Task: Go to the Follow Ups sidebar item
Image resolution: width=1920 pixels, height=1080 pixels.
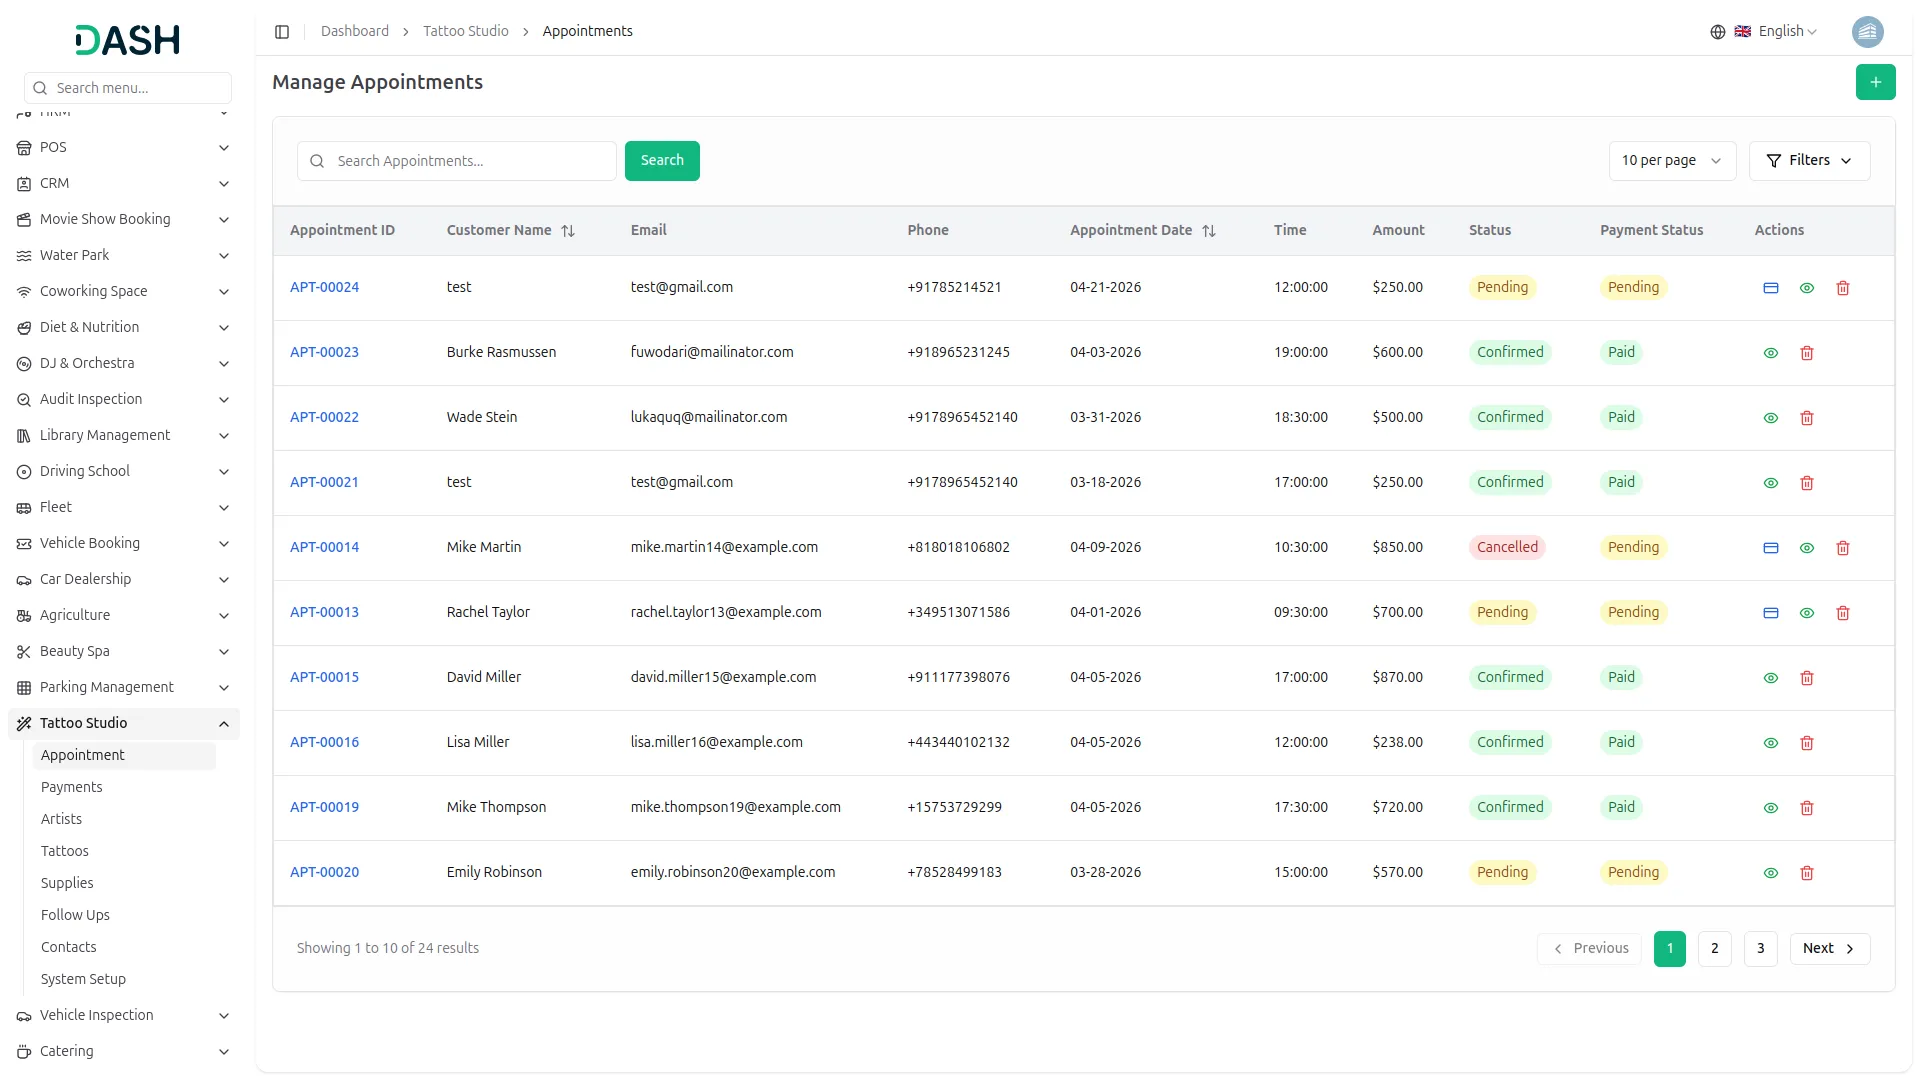Action: coord(75,915)
